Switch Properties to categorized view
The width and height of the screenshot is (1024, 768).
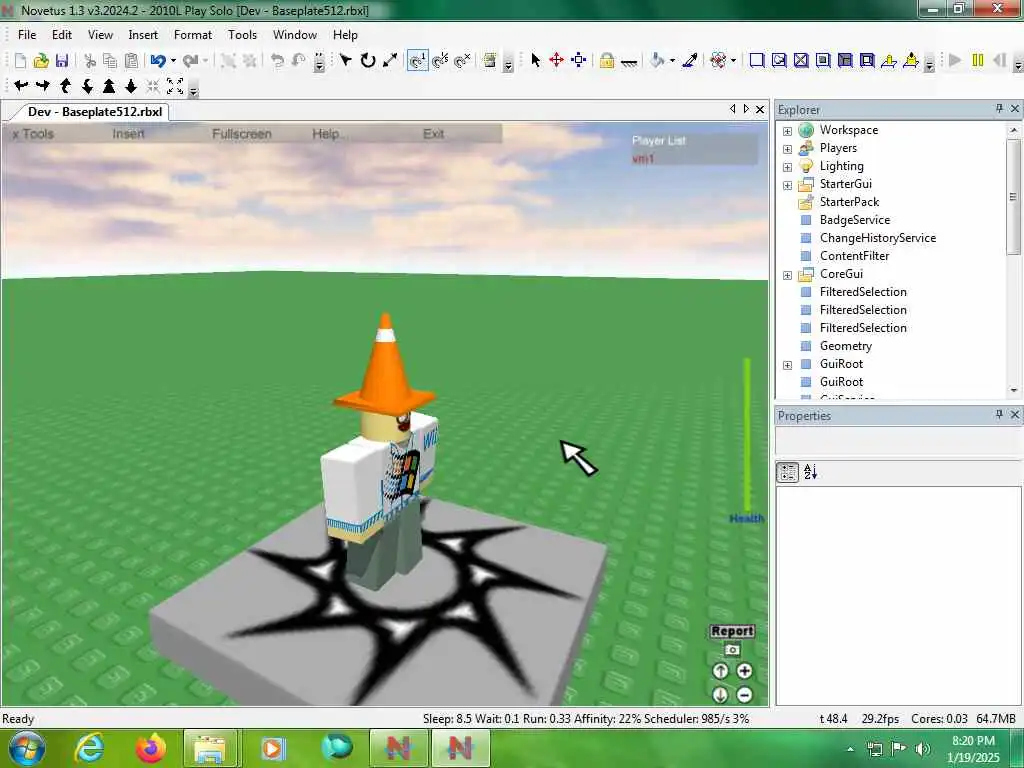(788, 472)
